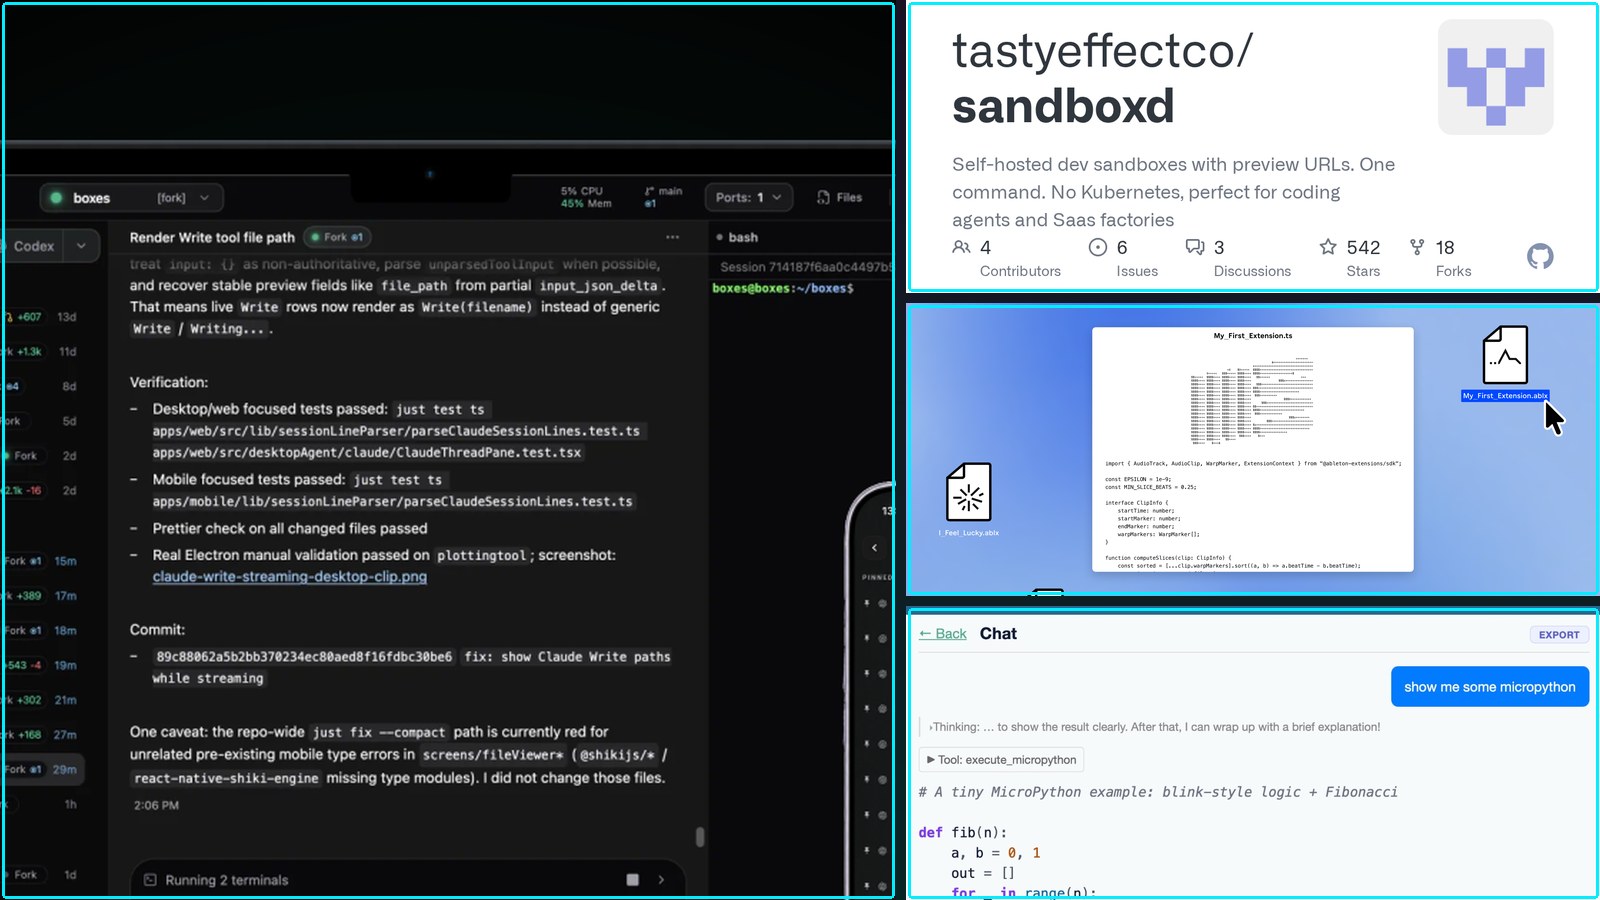
Task: Select the sidebar Fork row dated 1d
Action: [x=41, y=875]
